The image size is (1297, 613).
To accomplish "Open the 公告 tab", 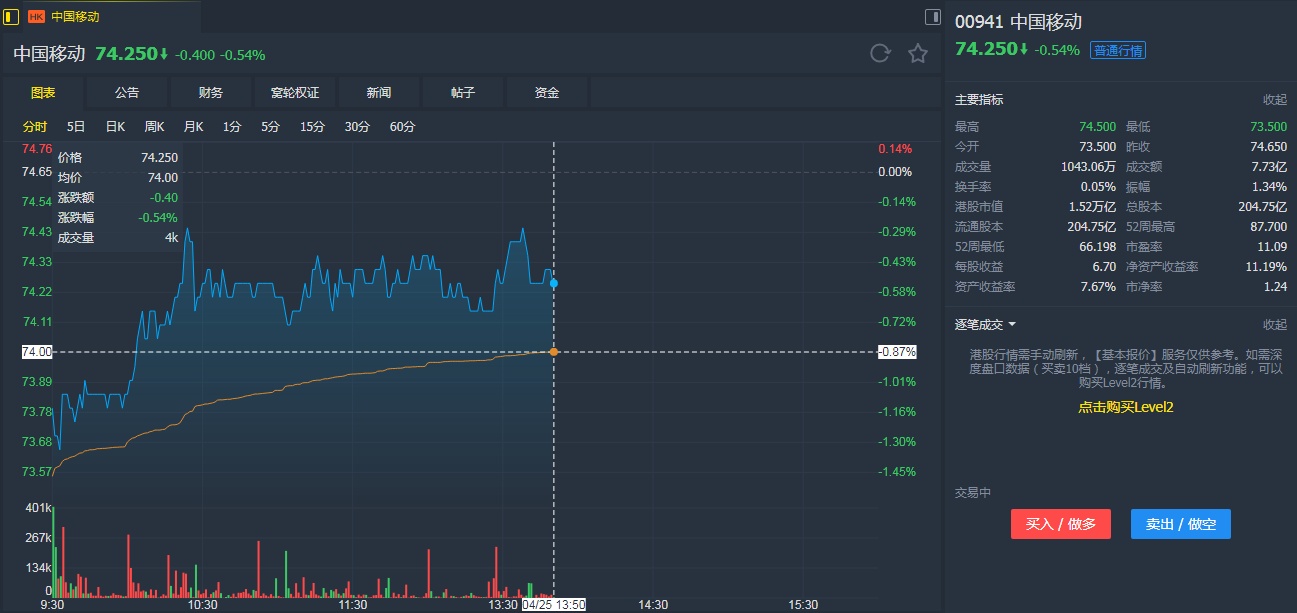I will coord(127,93).
